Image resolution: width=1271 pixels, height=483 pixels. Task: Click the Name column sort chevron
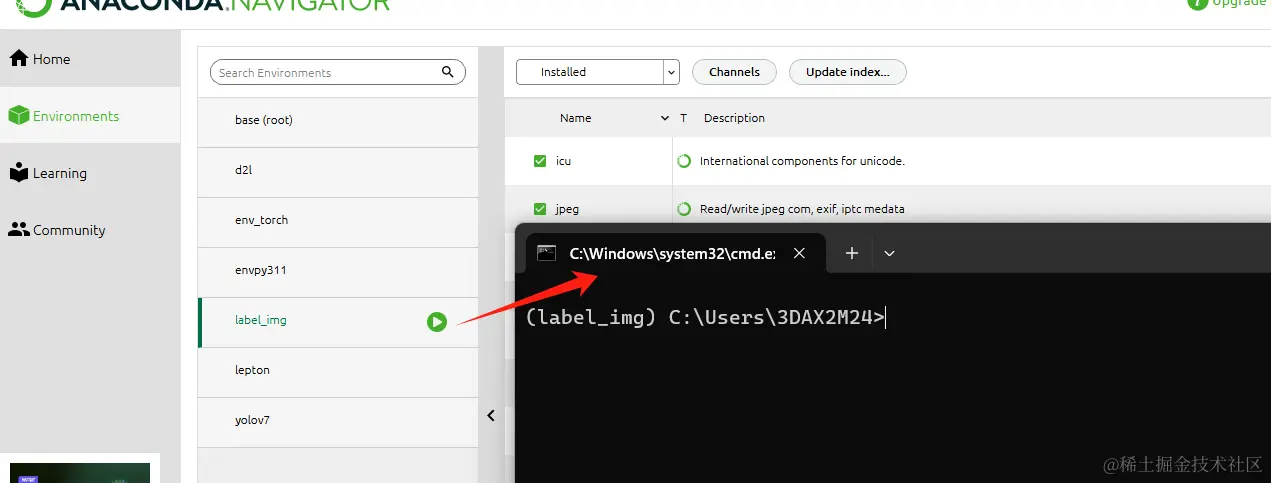[665, 118]
